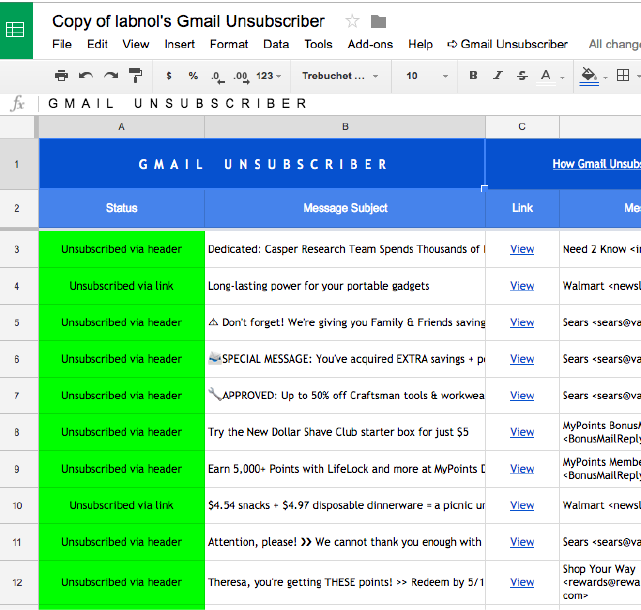Image resolution: width=641 pixels, height=610 pixels.
Task: Open the Help menu
Action: 420,44
